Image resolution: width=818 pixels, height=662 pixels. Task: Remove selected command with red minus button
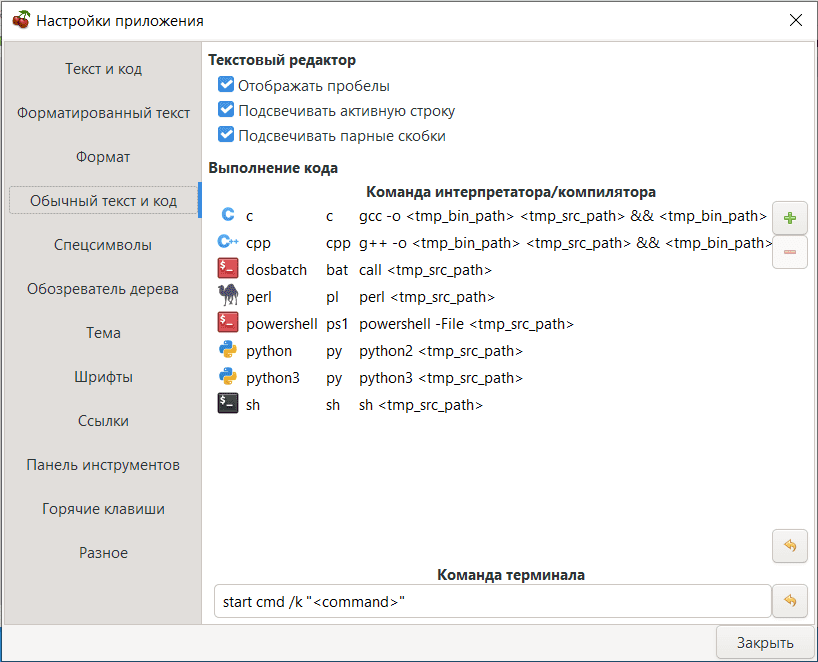pyautogui.click(x=790, y=252)
